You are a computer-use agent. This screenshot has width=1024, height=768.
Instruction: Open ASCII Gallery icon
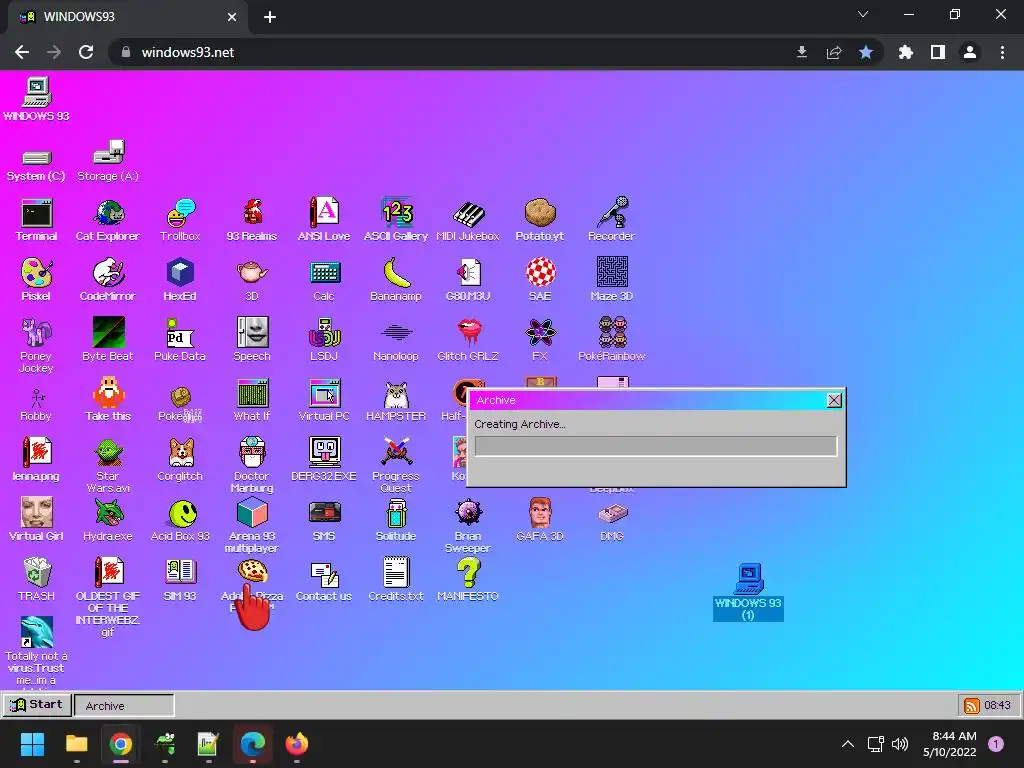coord(396,220)
